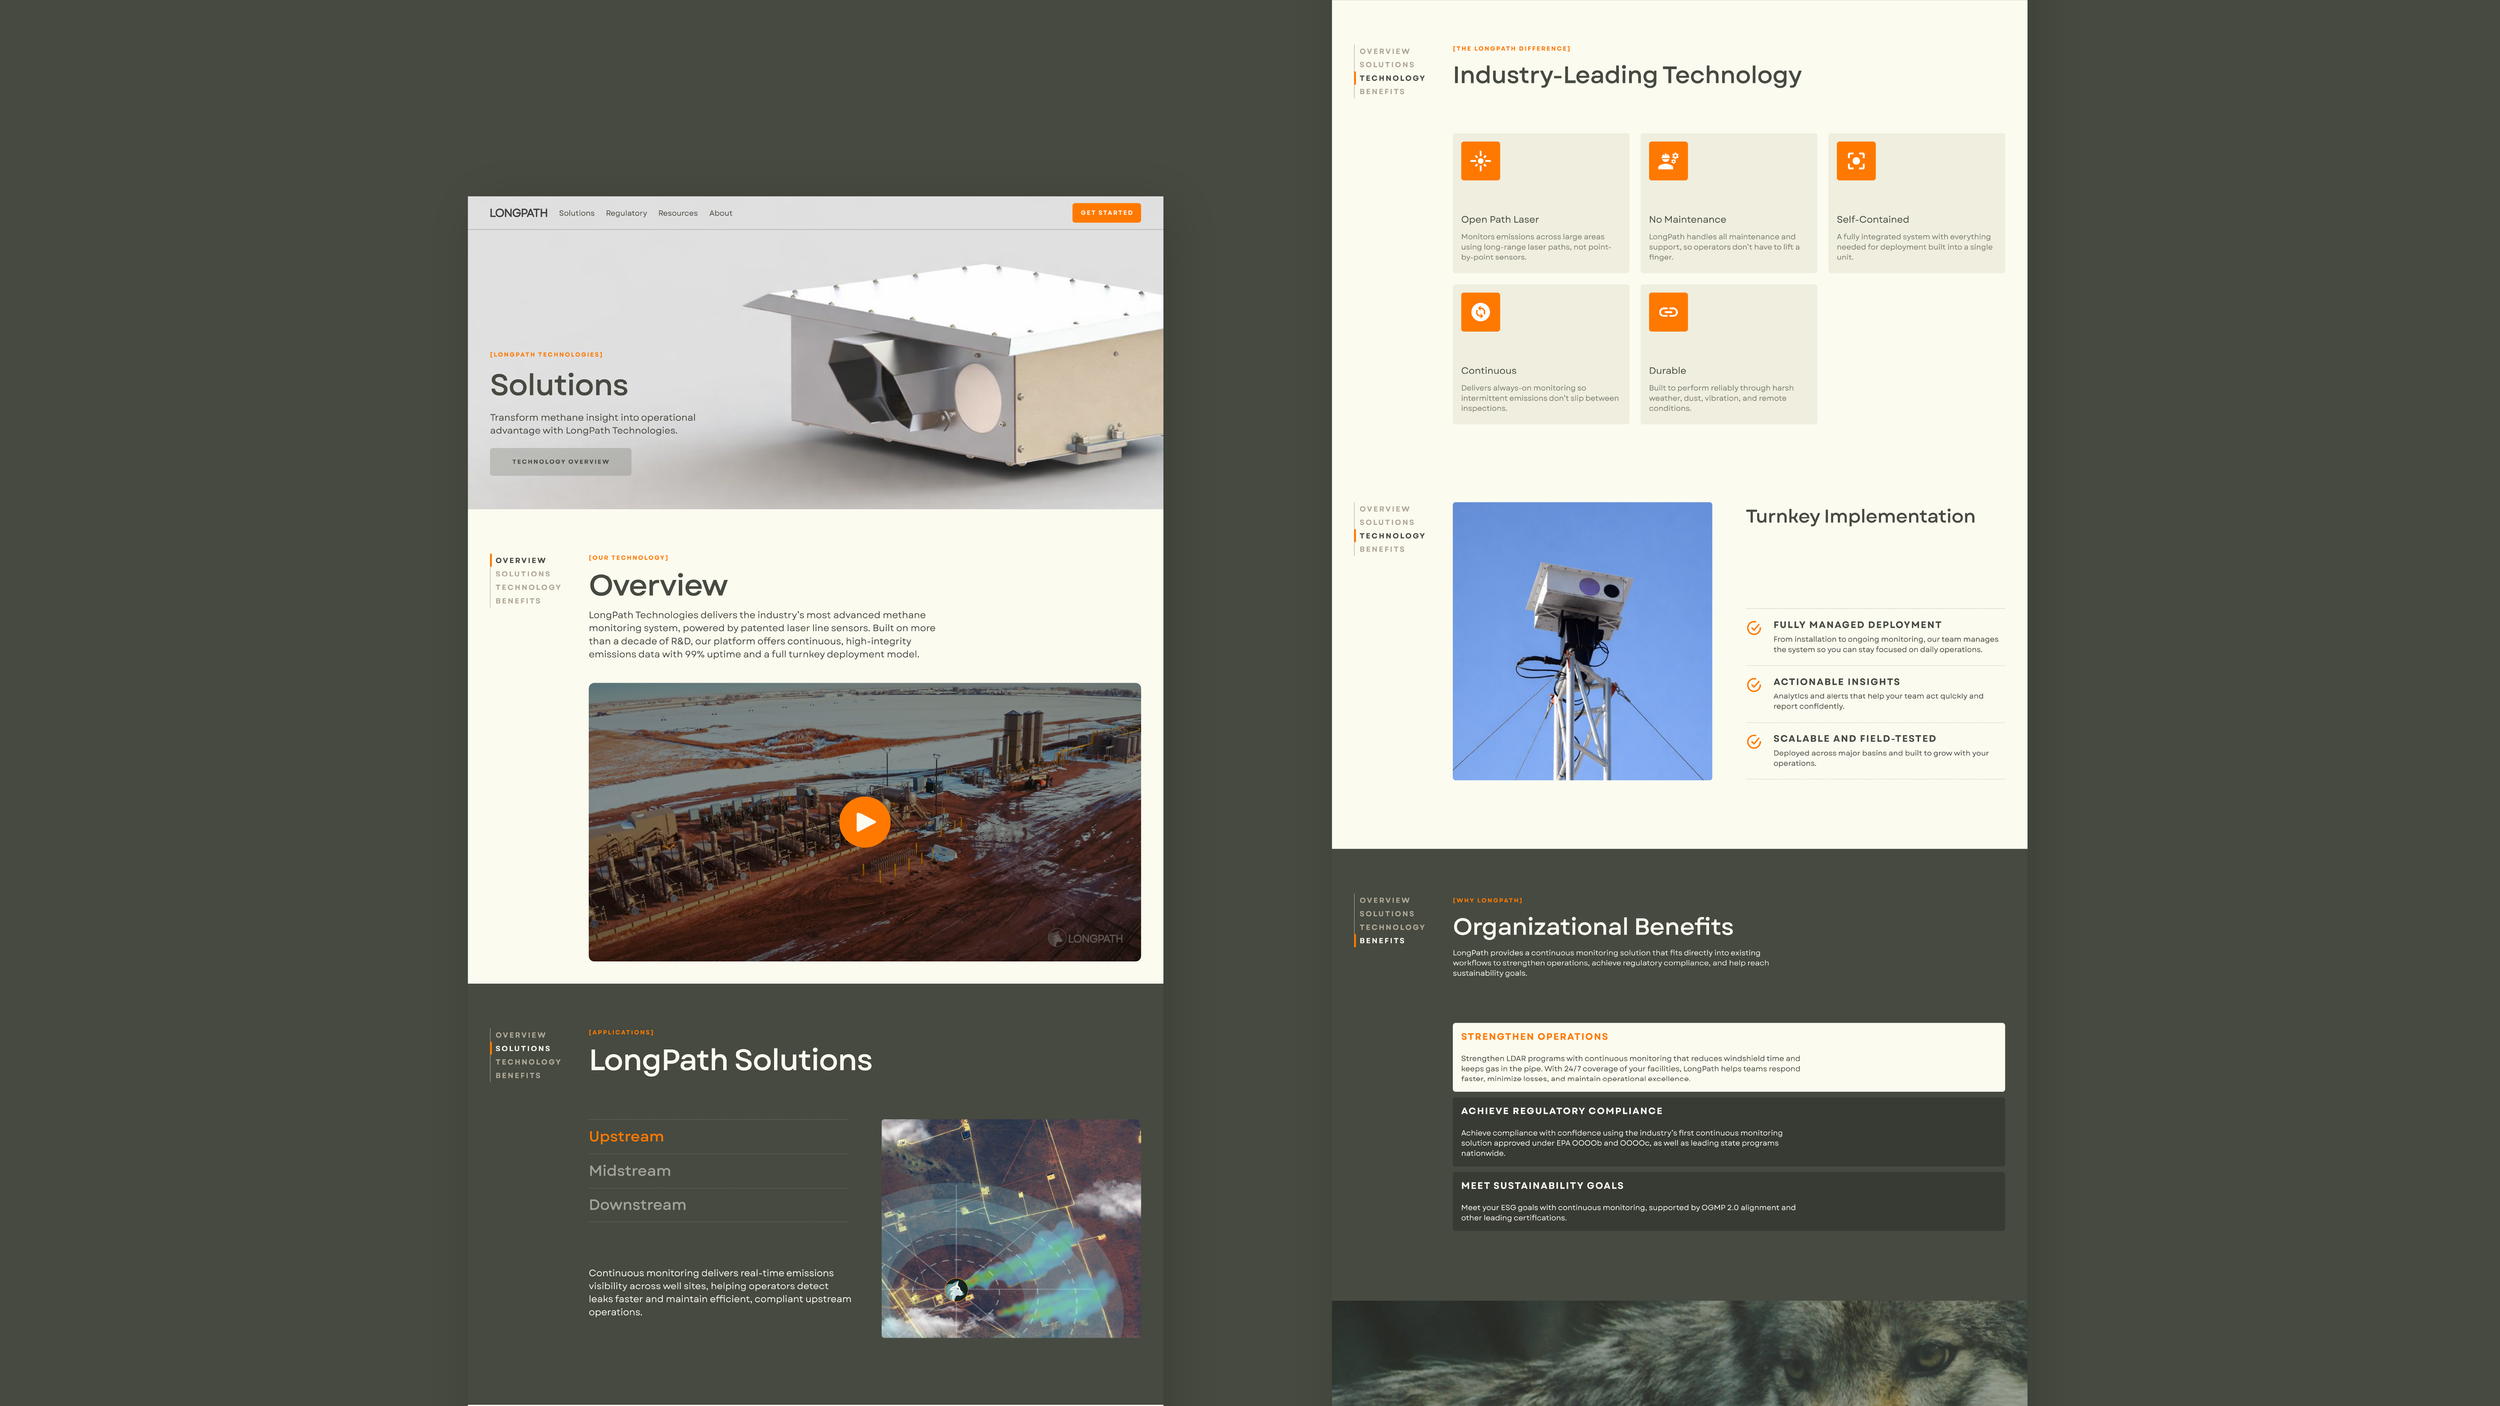The image size is (2500, 1406).
Task: Select the Midstream solution tab
Action: pyautogui.click(x=630, y=1171)
